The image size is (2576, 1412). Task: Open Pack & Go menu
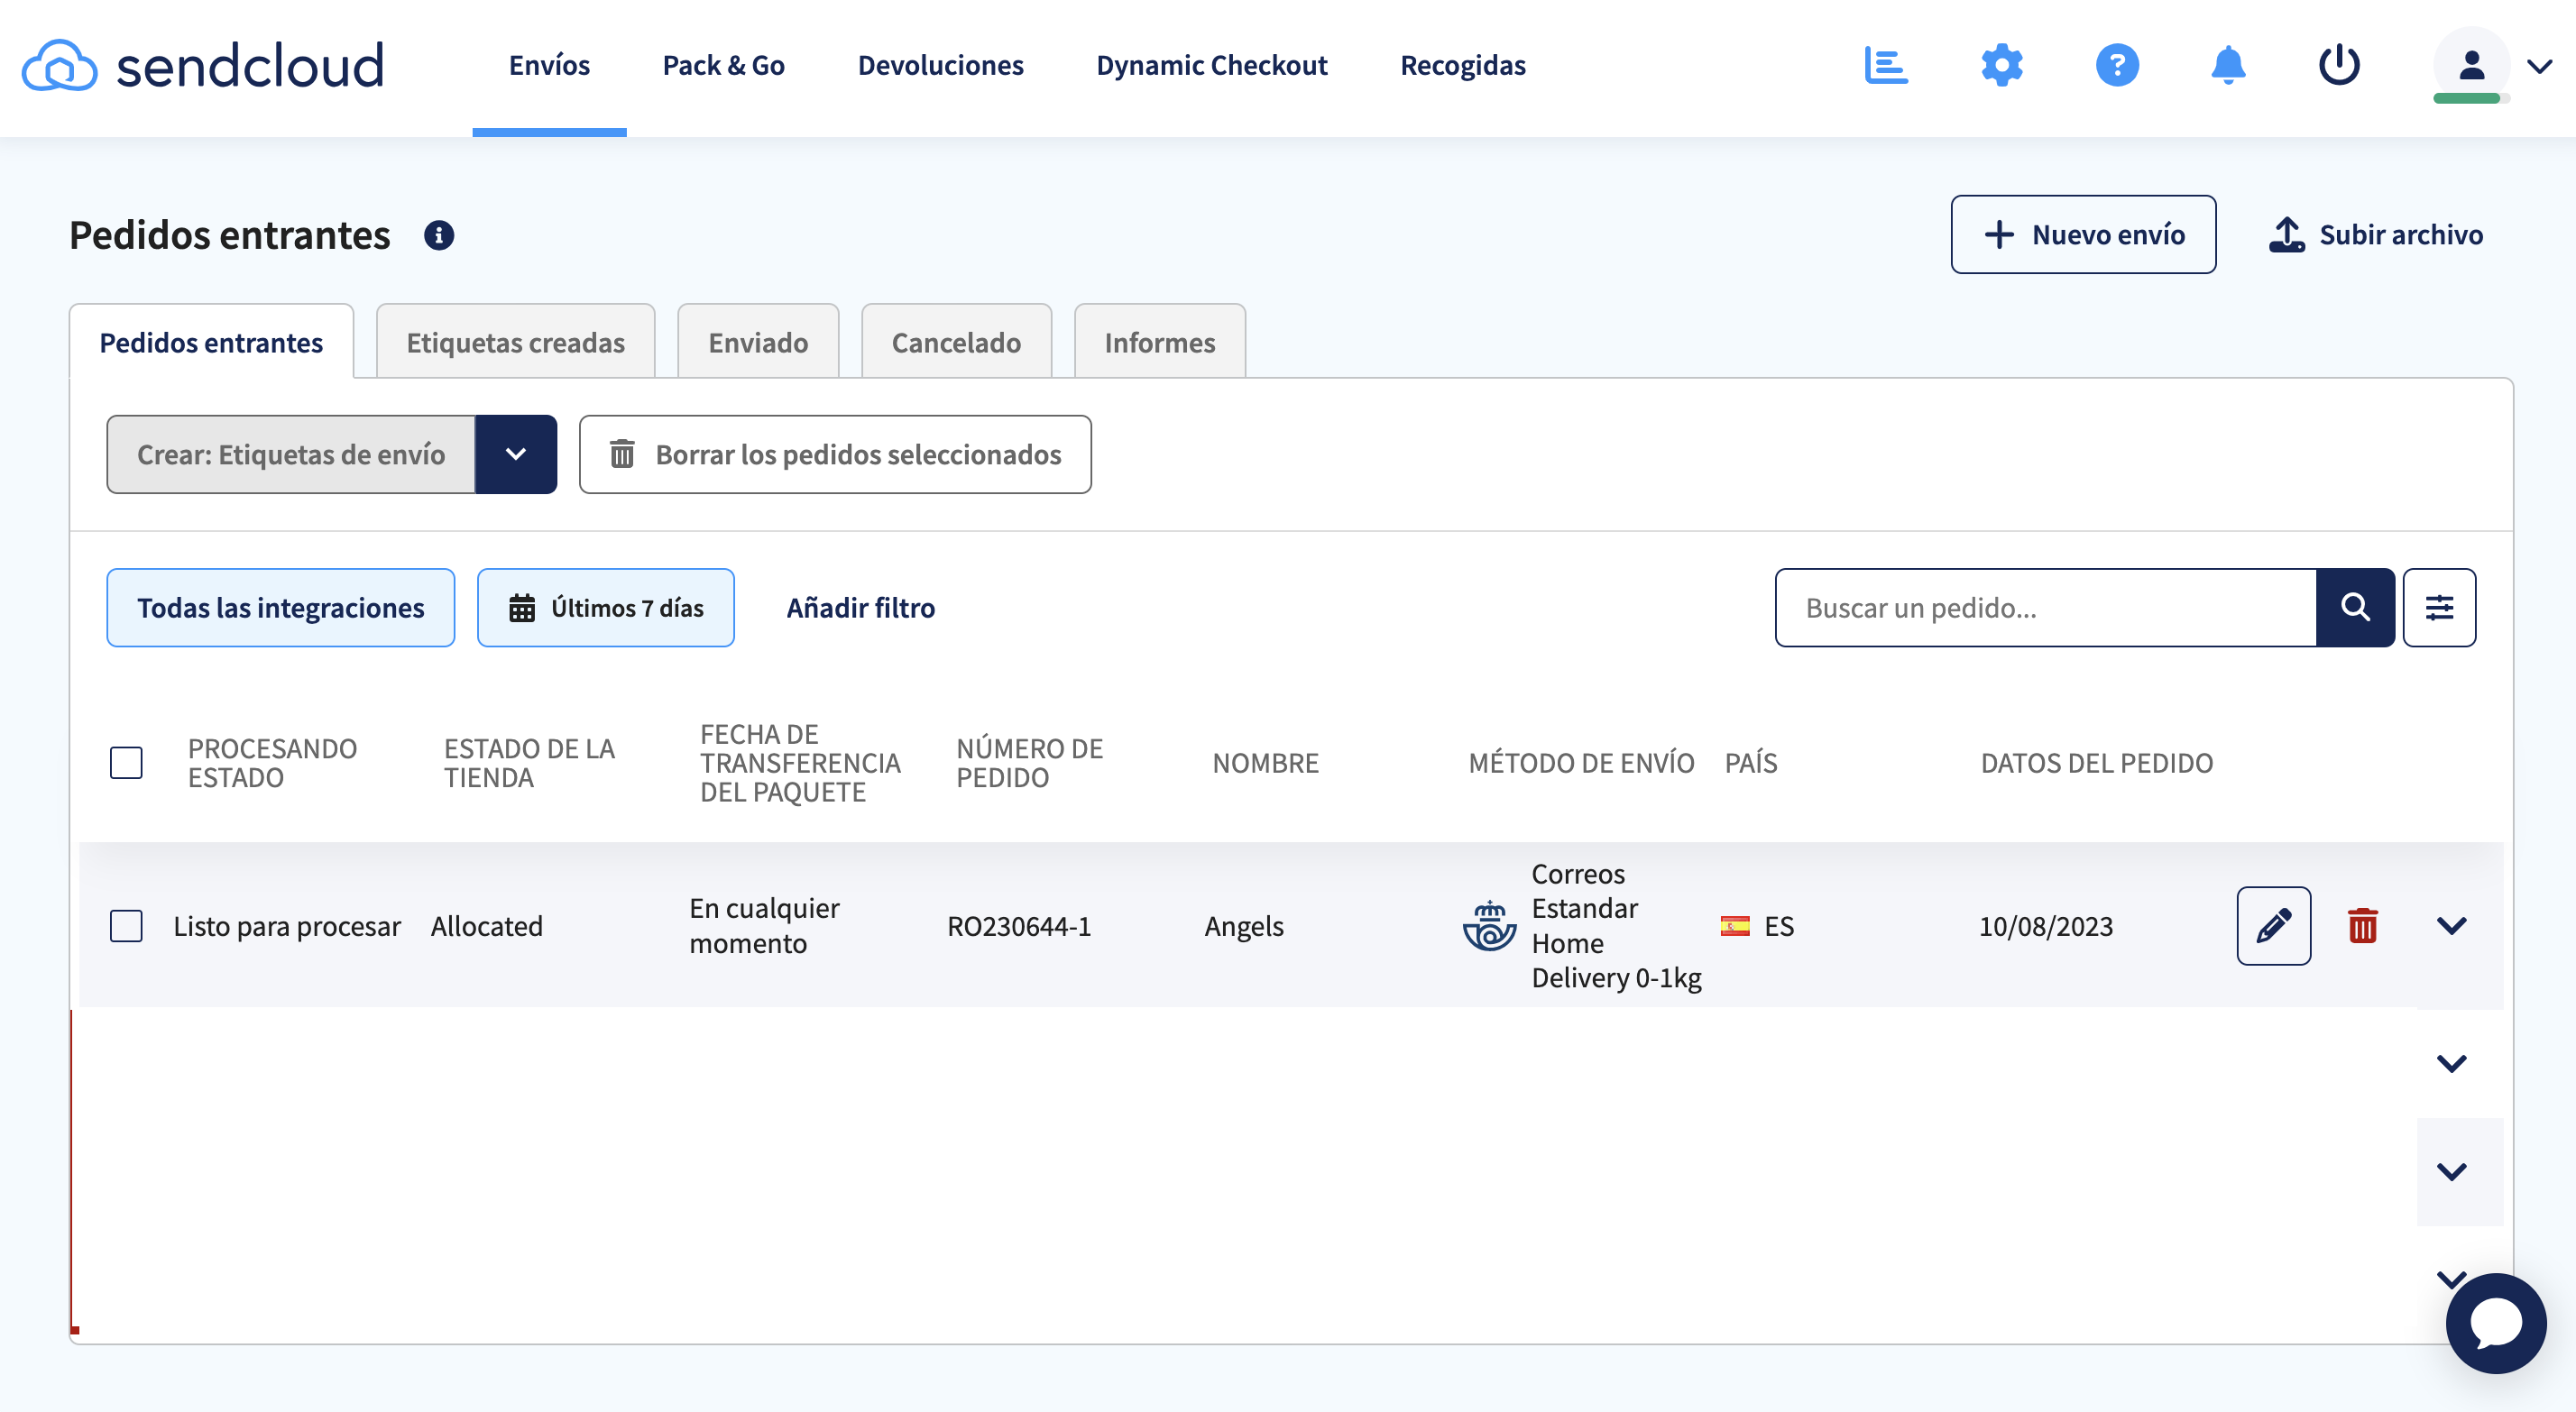(723, 65)
